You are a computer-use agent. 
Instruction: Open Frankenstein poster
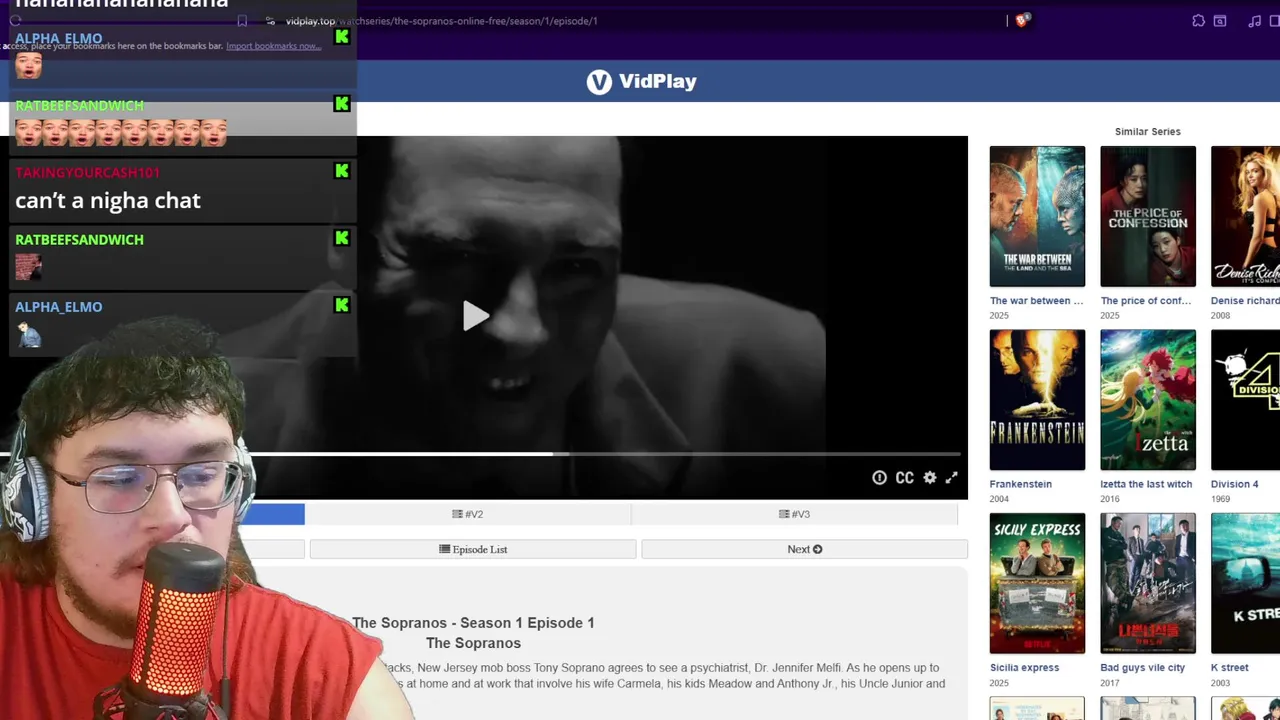(1037, 400)
